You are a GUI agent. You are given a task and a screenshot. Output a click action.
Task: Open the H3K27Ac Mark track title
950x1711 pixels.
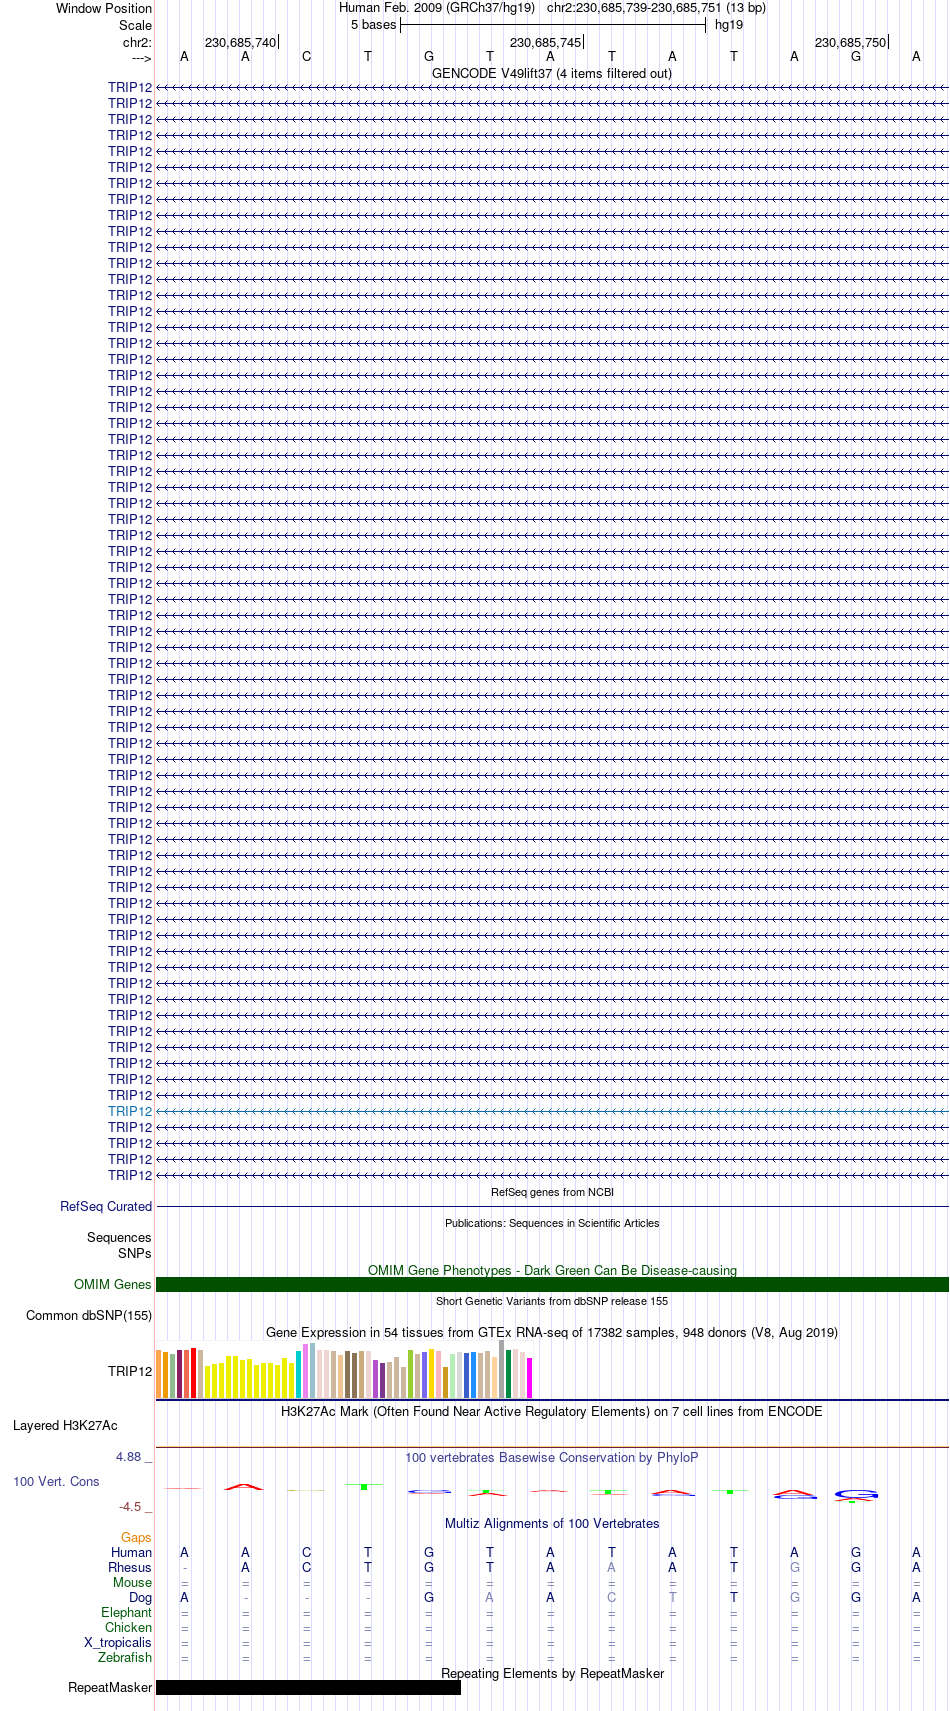coord(552,1412)
